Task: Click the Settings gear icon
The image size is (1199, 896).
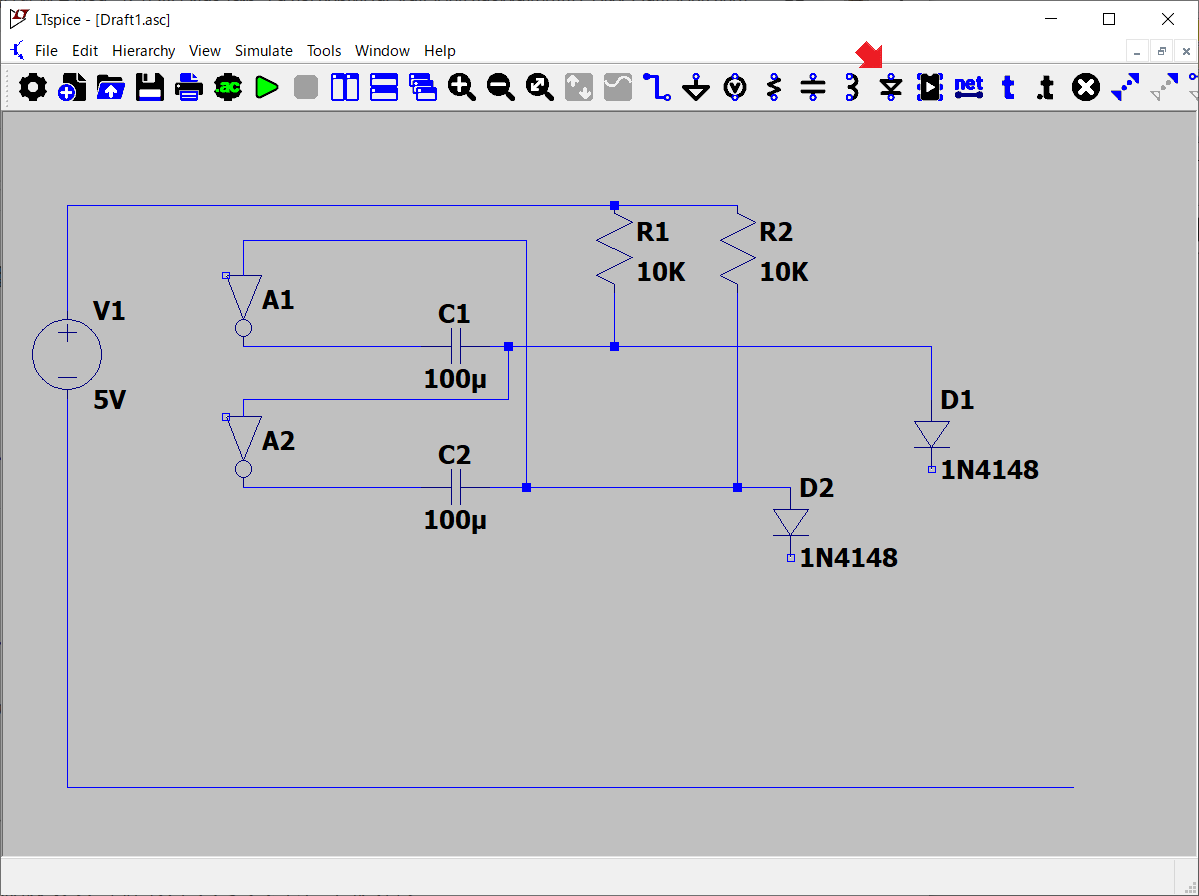Action: tap(33, 88)
